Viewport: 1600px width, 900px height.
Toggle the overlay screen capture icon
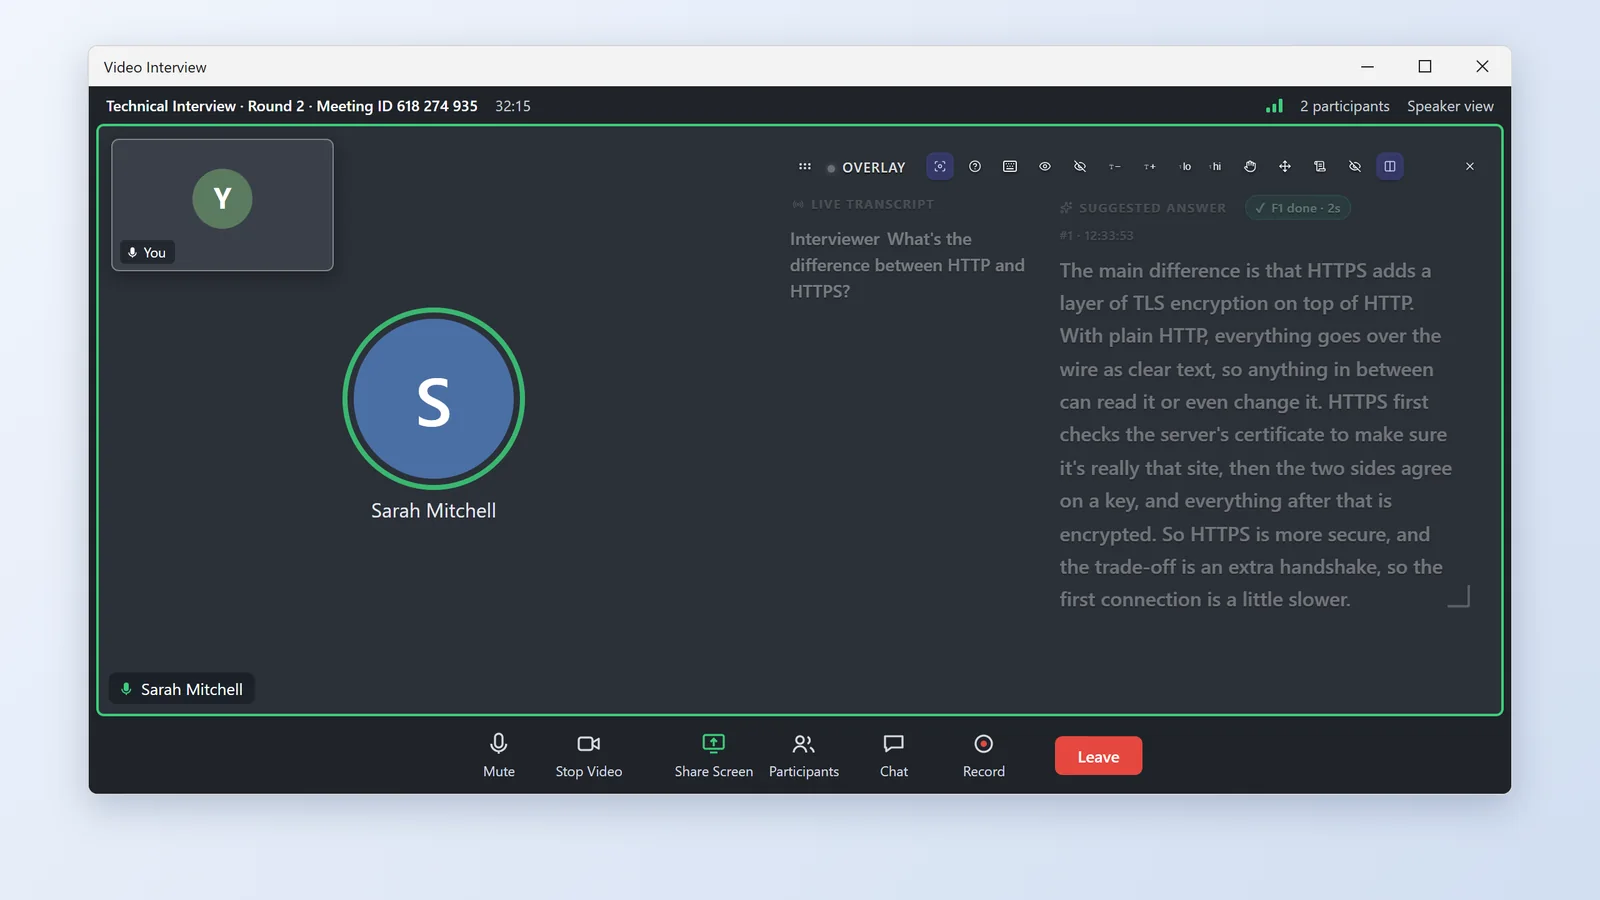click(x=940, y=167)
